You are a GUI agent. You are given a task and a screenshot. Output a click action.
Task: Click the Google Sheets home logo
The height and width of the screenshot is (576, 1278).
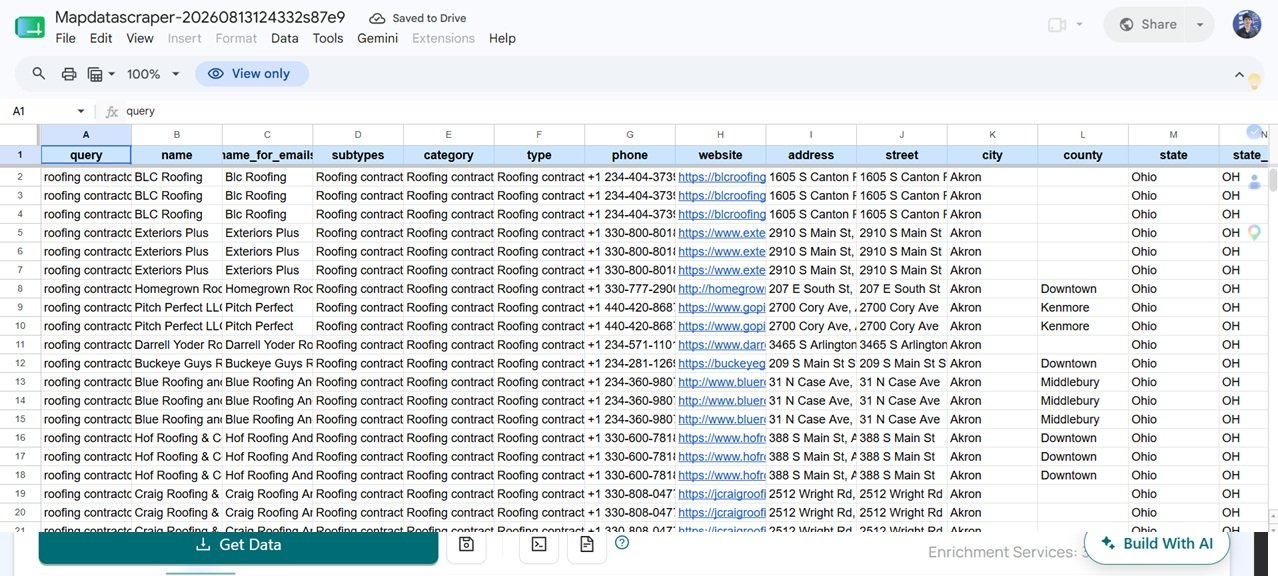[29, 27]
